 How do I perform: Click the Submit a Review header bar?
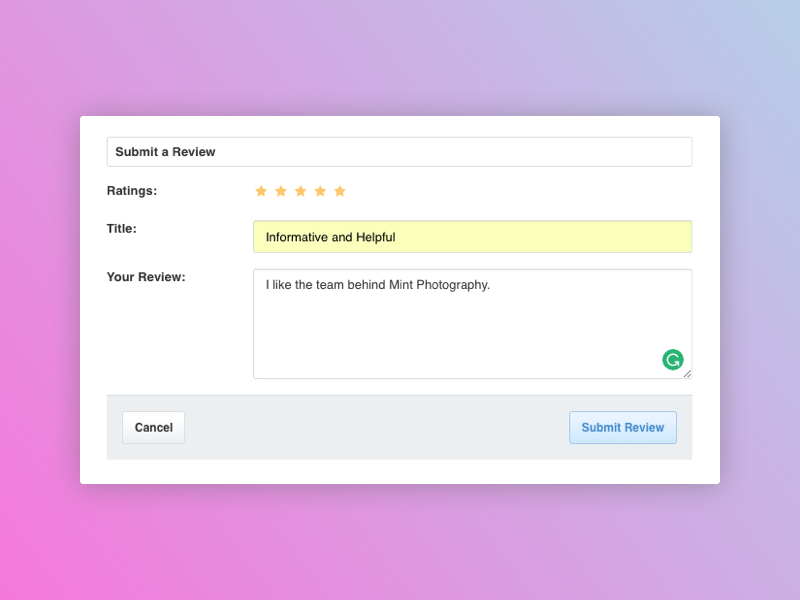tap(399, 152)
